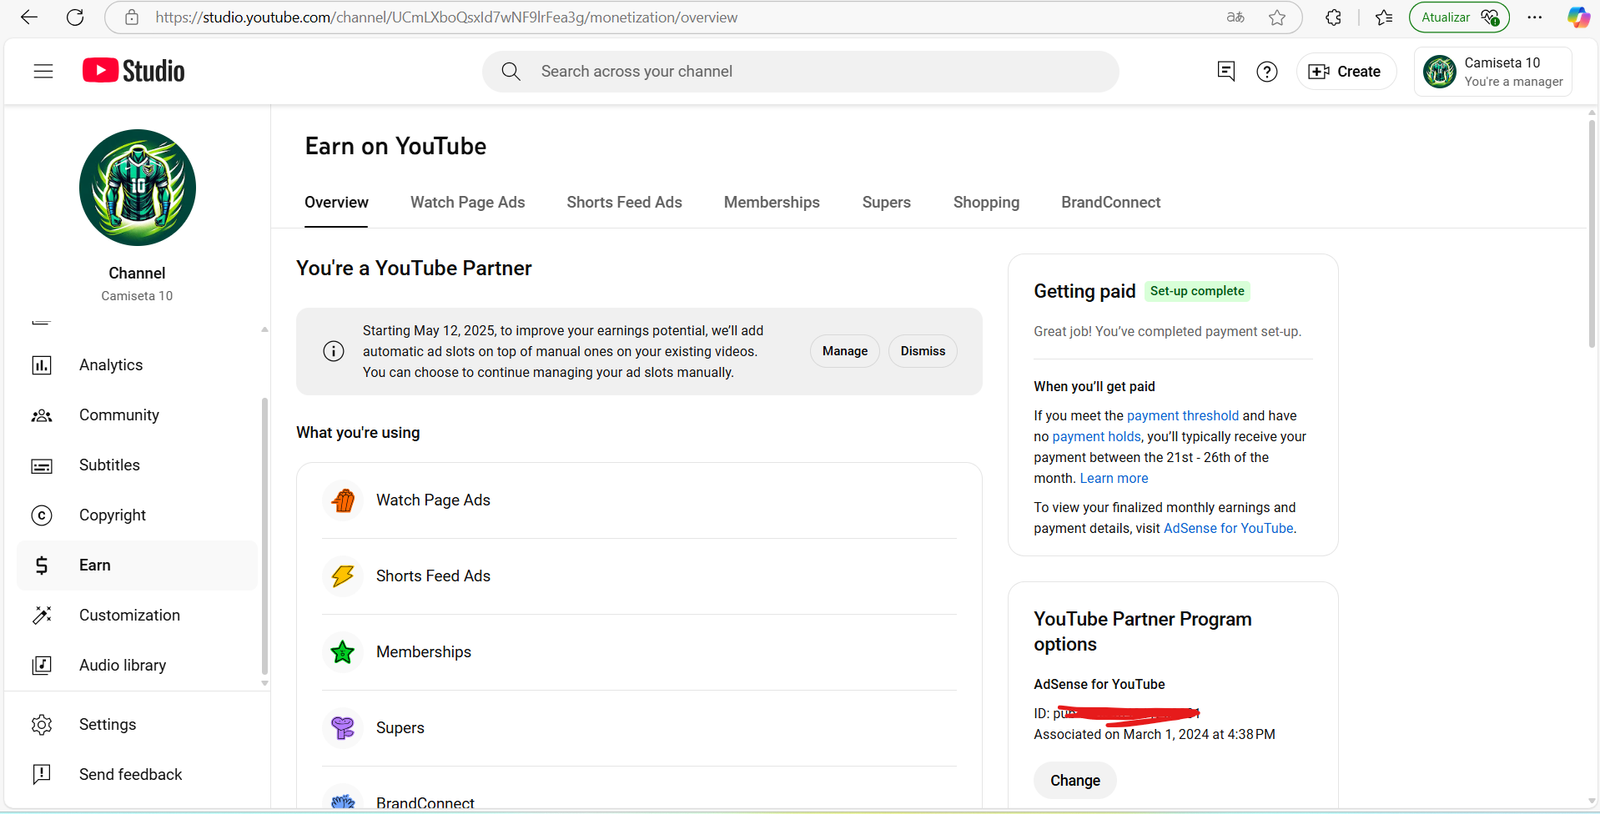Open the payment threshold link
1600x814 pixels.
click(x=1183, y=416)
